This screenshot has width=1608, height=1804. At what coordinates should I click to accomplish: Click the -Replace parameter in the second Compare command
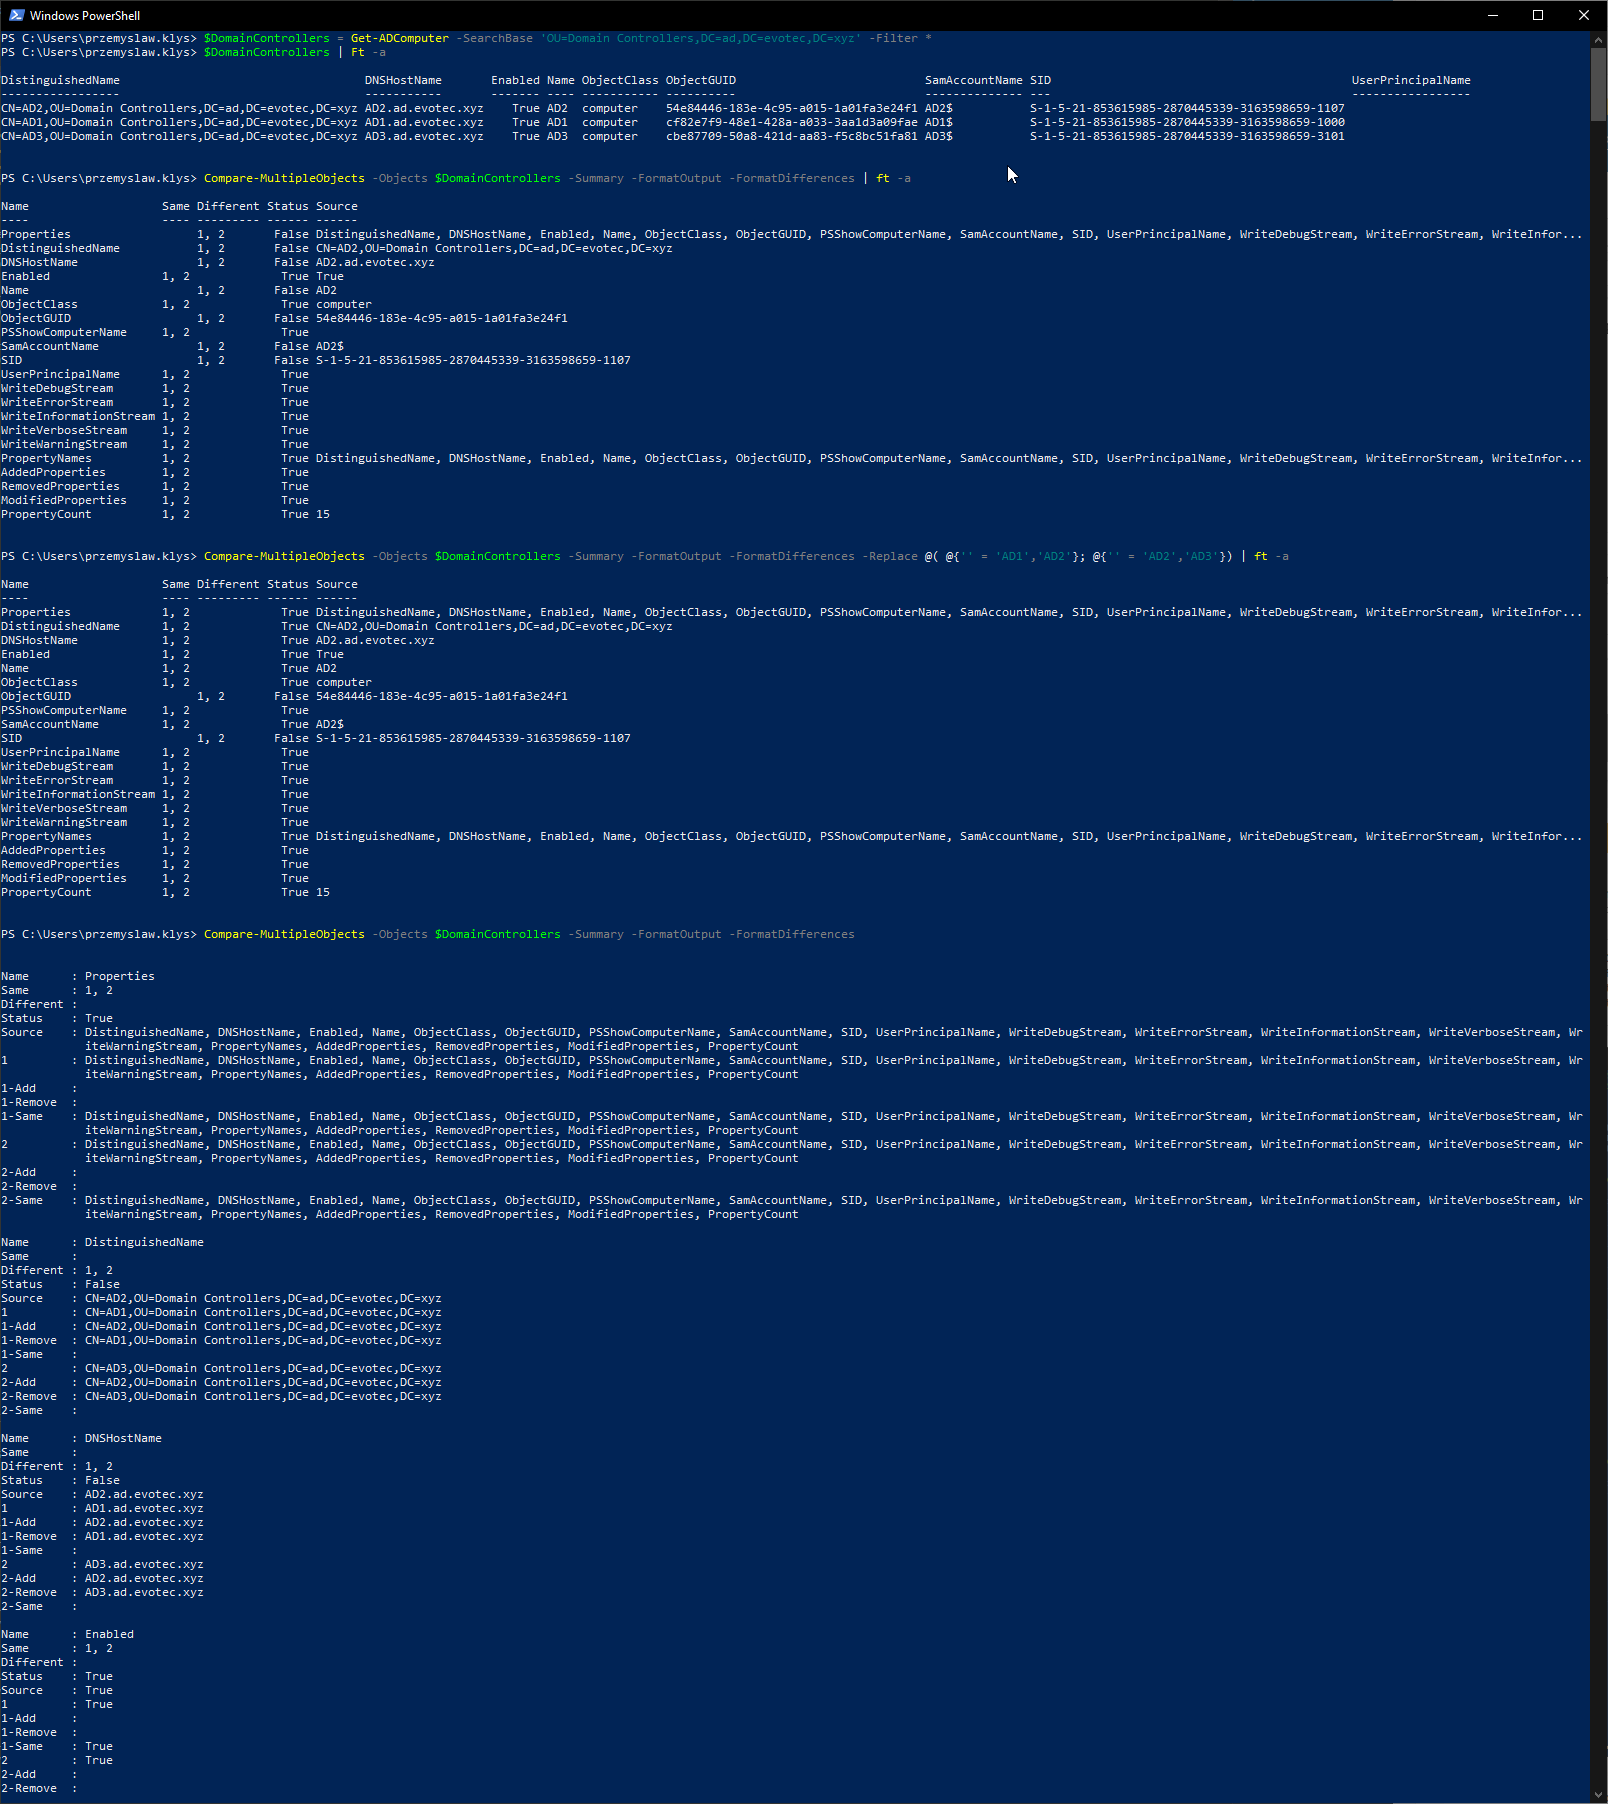coord(889,556)
